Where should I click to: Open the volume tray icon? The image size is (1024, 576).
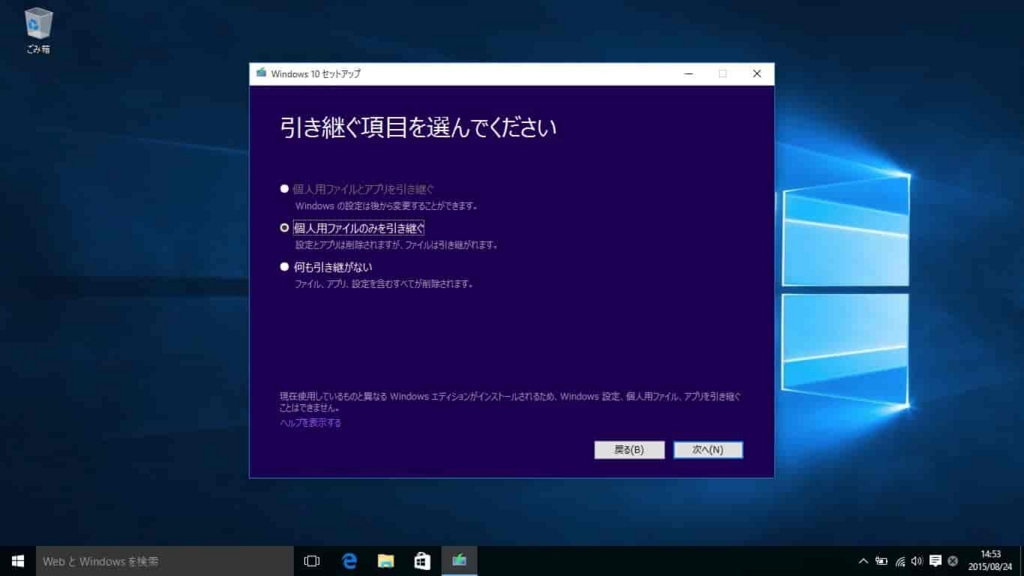coord(917,561)
